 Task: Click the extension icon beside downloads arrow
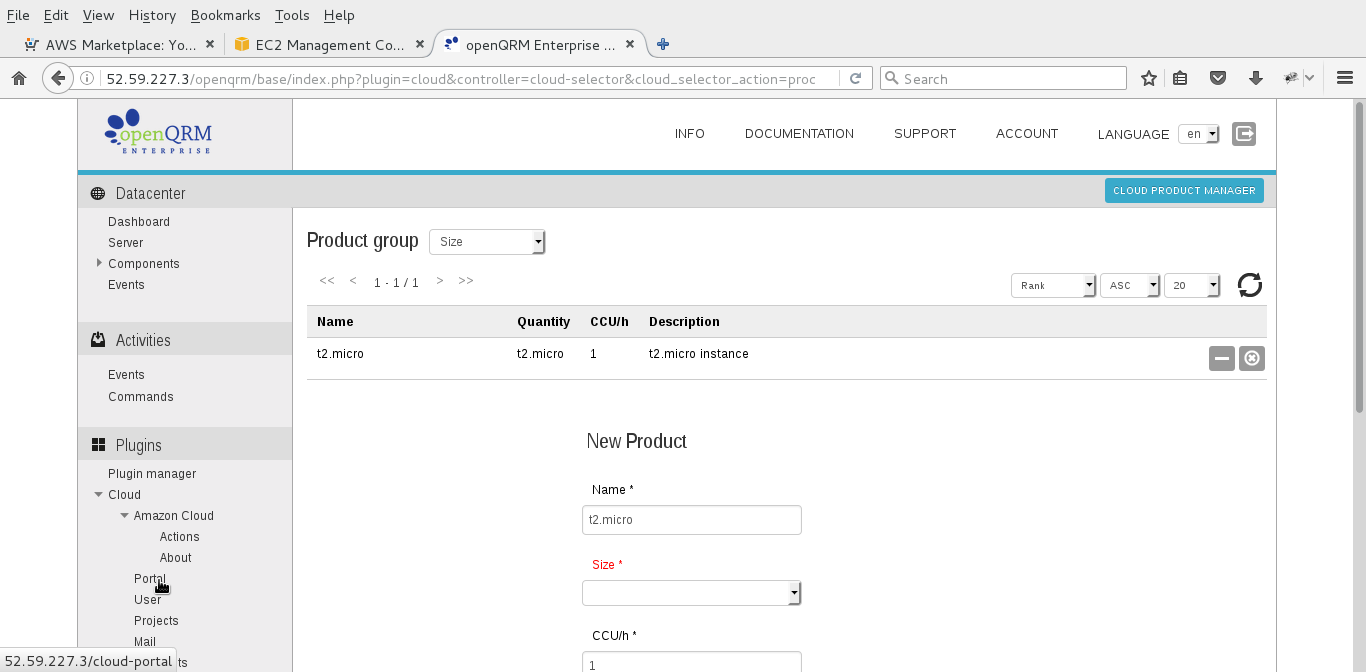(x=1292, y=78)
